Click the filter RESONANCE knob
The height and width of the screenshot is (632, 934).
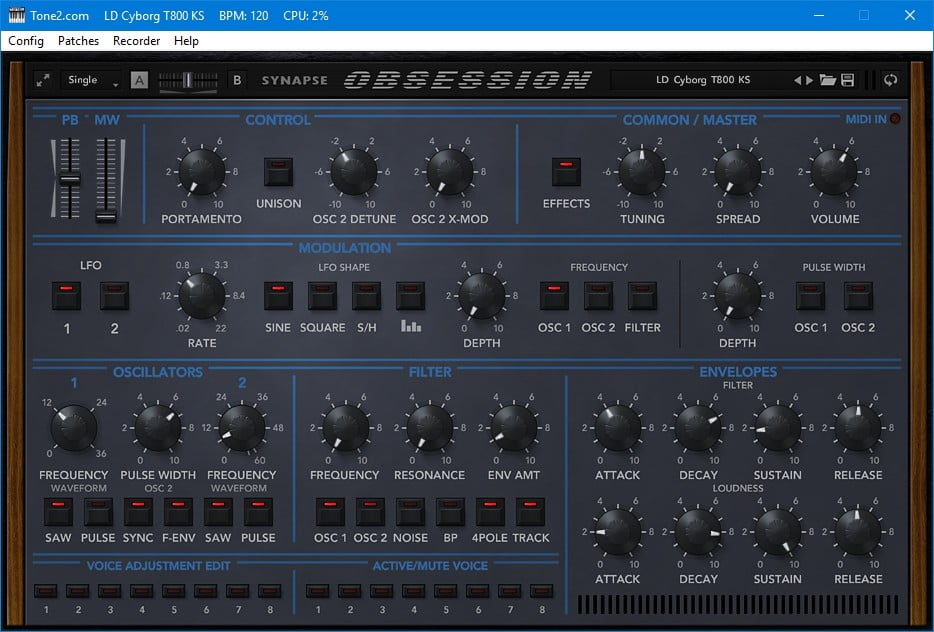(x=429, y=428)
